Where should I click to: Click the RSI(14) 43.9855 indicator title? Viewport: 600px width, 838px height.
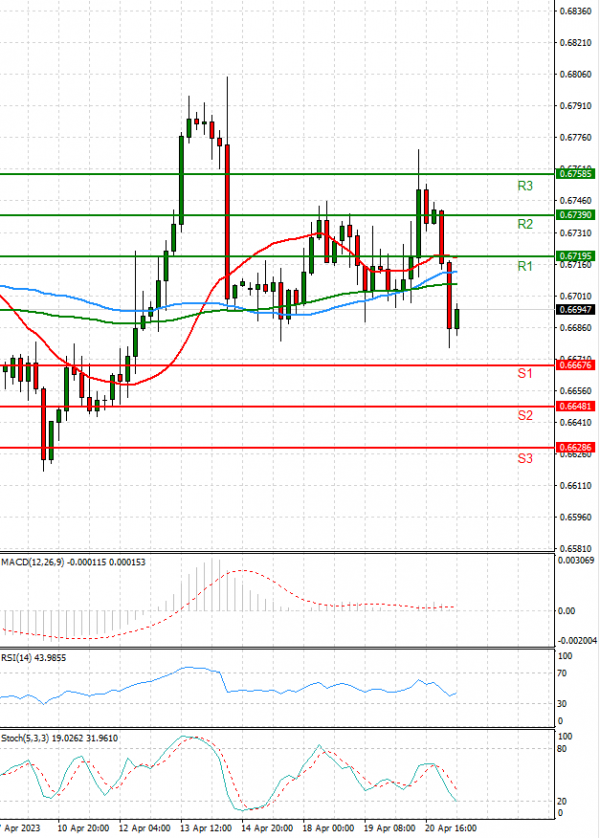pyautogui.click(x=34, y=658)
